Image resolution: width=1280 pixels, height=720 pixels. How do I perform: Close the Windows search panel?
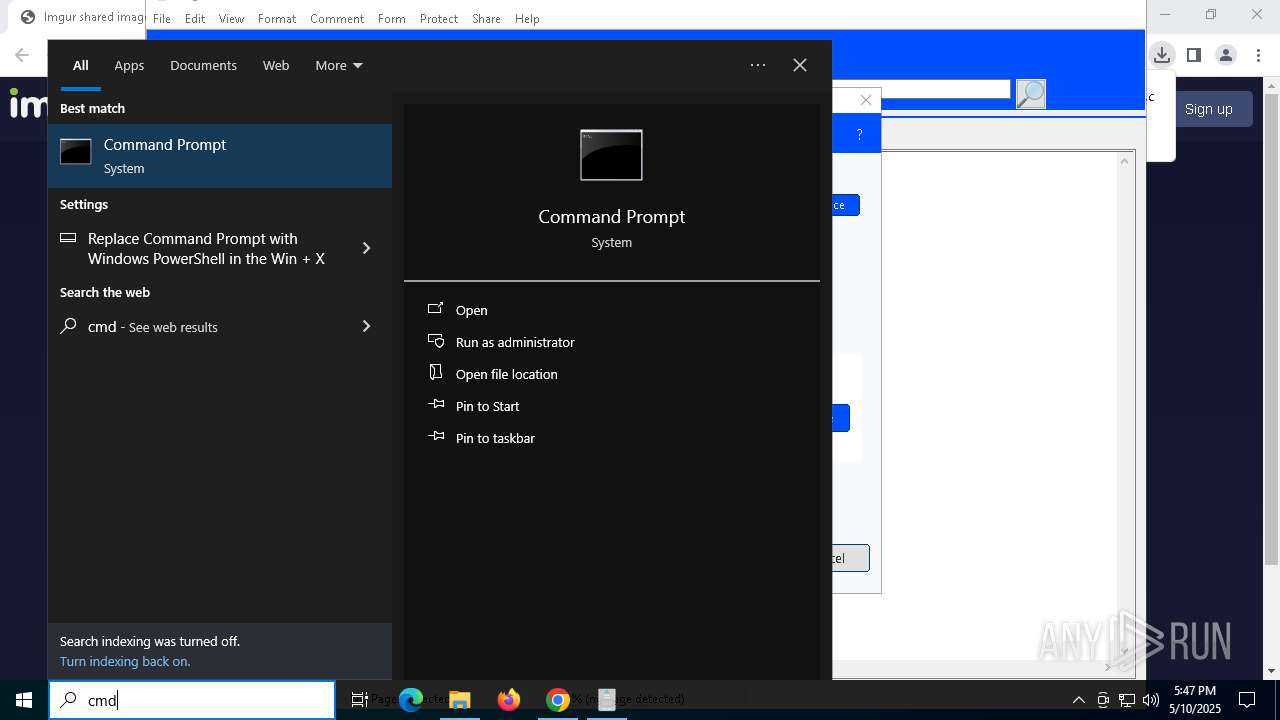pos(800,65)
